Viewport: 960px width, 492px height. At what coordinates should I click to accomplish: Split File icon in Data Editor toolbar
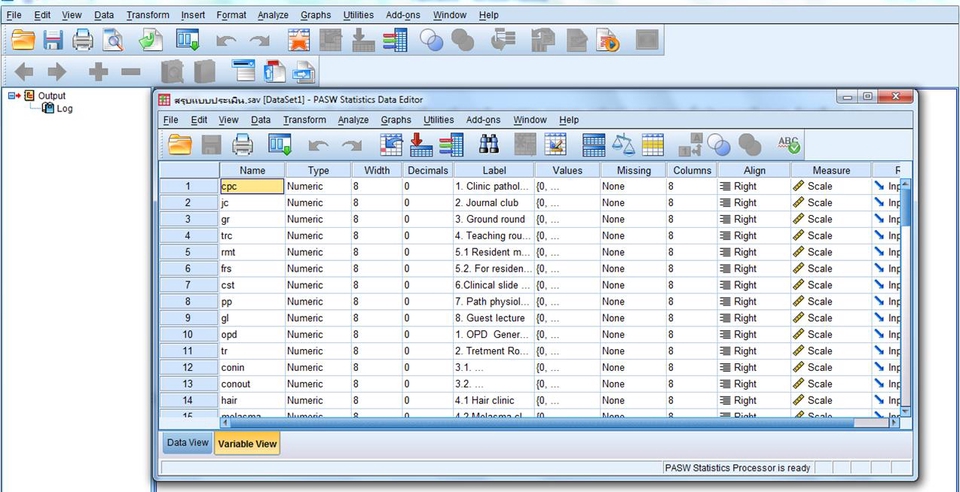tap(593, 144)
